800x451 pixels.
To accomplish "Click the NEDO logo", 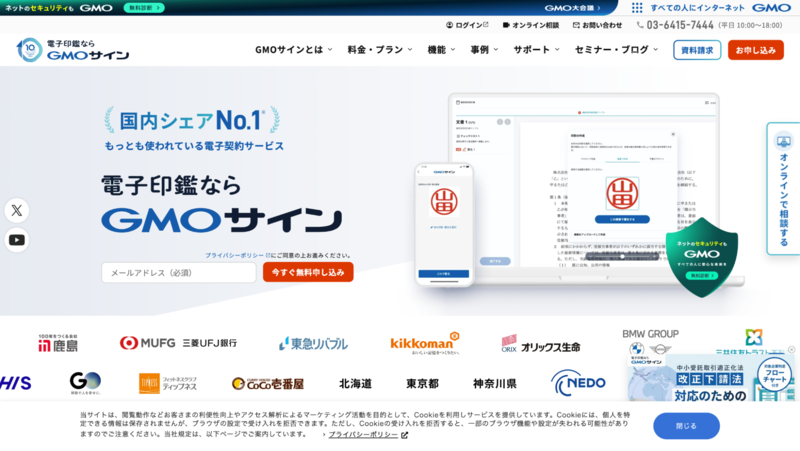I will click(578, 383).
